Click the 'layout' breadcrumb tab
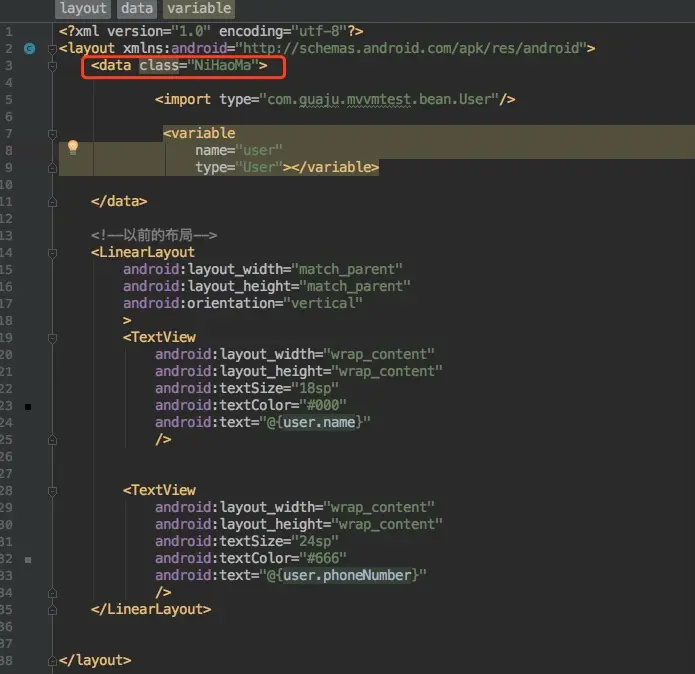This screenshot has height=674, width=695. (83, 8)
